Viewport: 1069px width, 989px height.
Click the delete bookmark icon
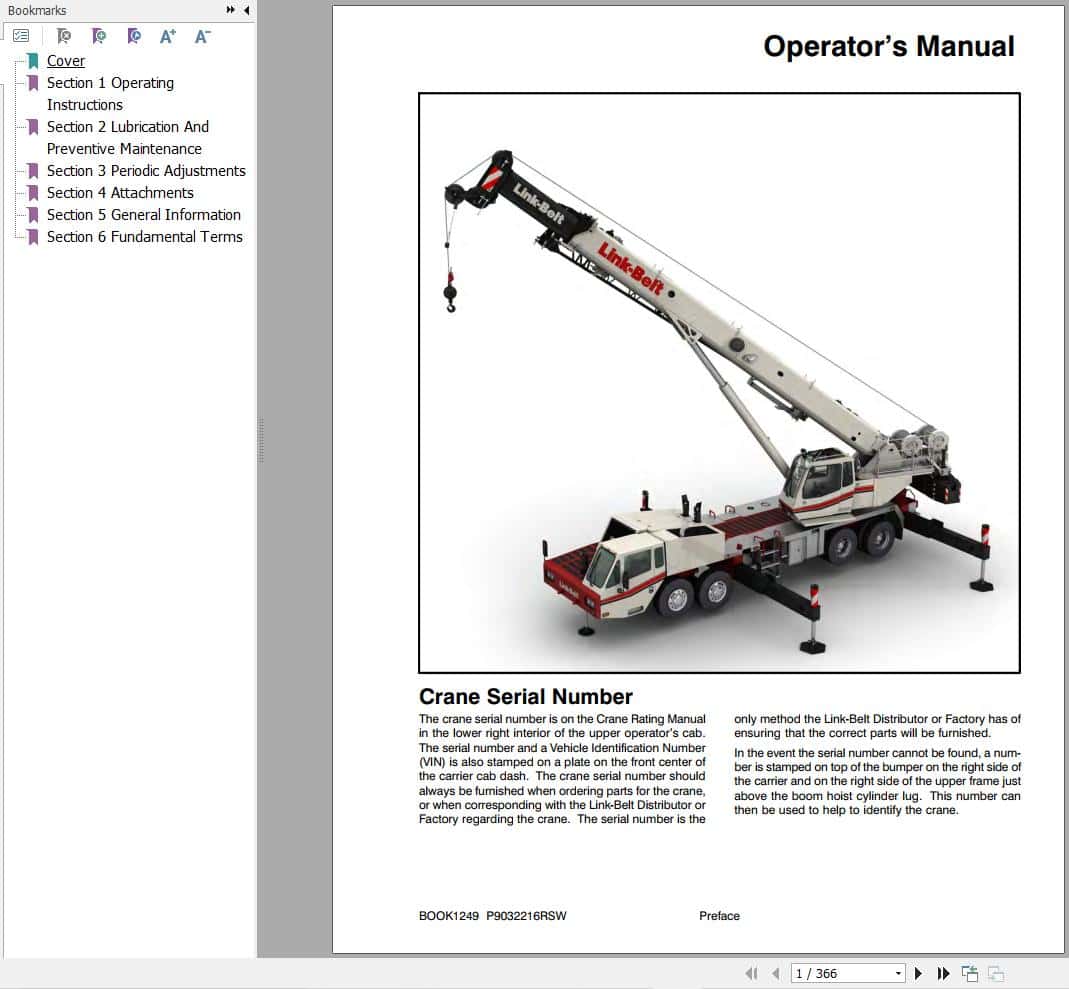coord(65,34)
